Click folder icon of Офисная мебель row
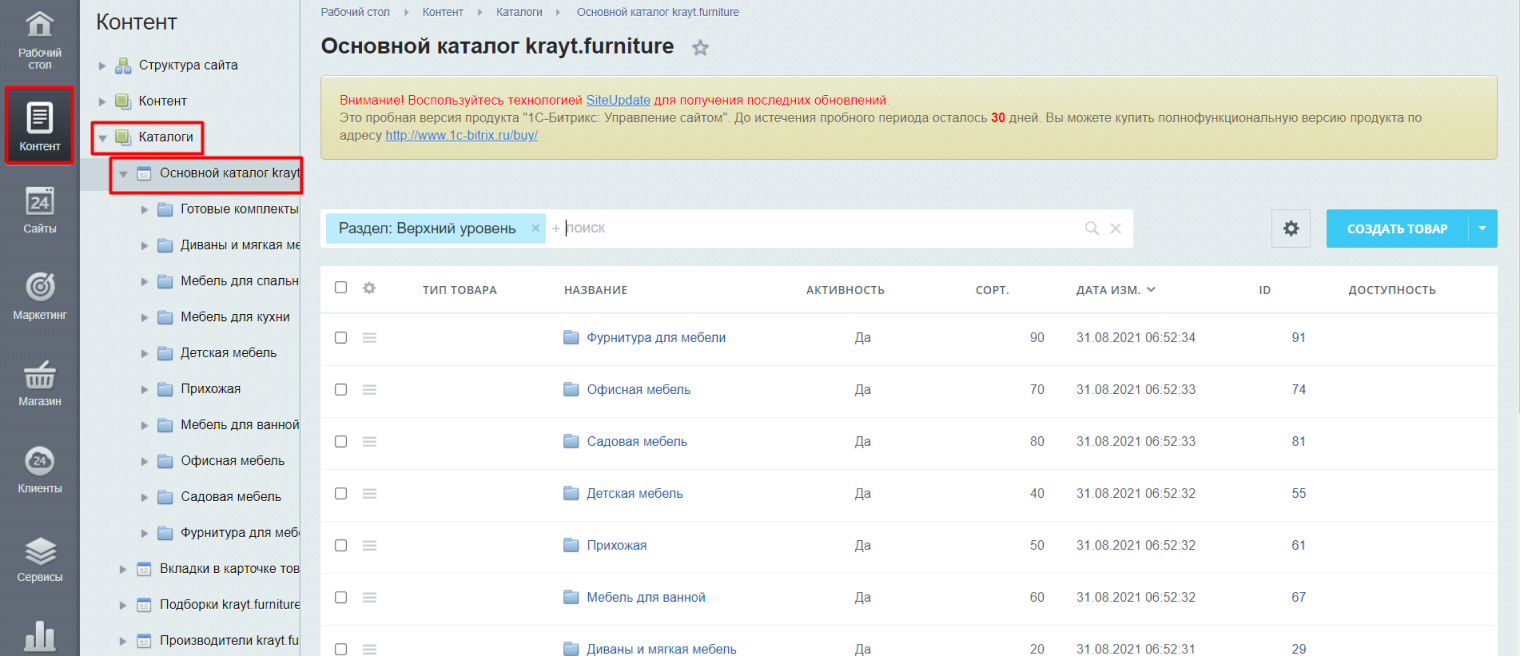The height and width of the screenshot is (656, 1520). coord(571,389)
